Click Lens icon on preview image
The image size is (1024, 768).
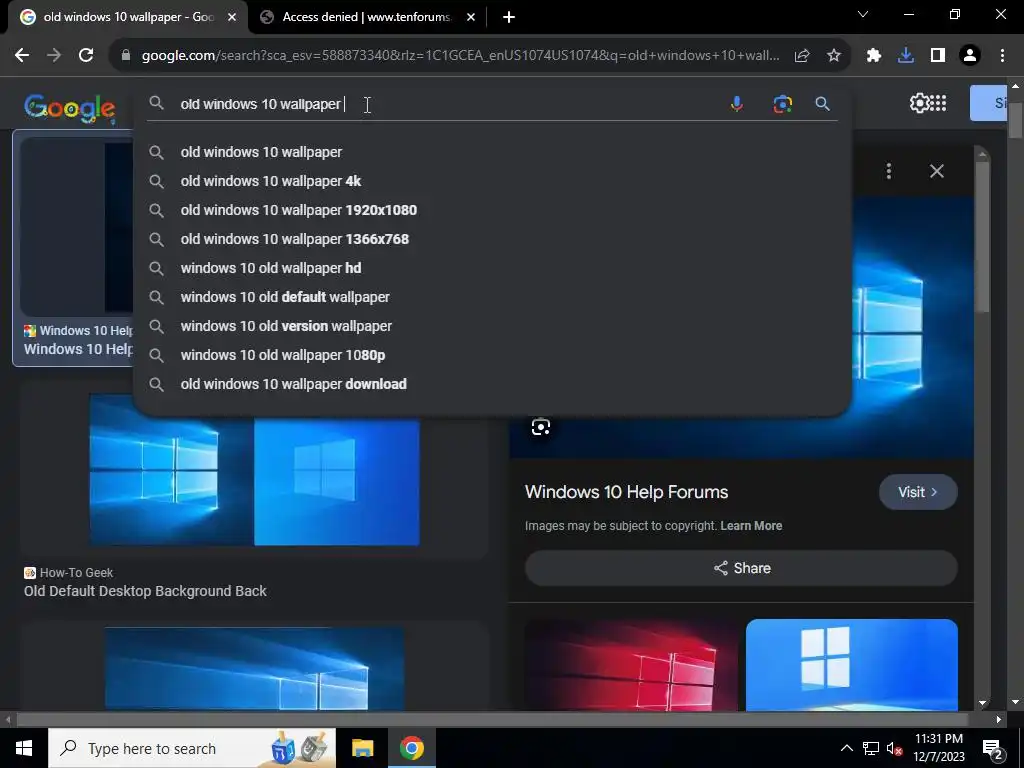(x=541, y=427)
